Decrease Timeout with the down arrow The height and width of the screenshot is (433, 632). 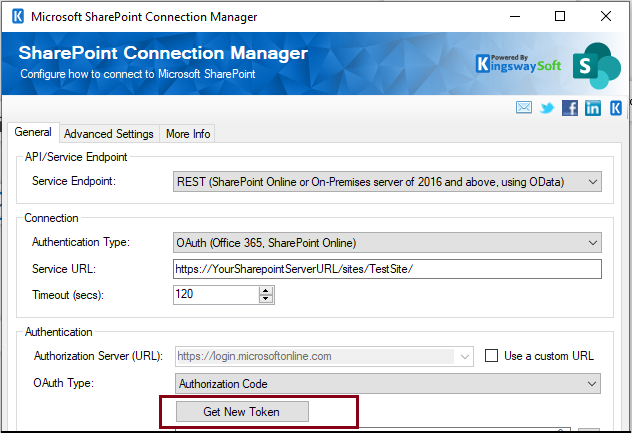click(266, 299)
